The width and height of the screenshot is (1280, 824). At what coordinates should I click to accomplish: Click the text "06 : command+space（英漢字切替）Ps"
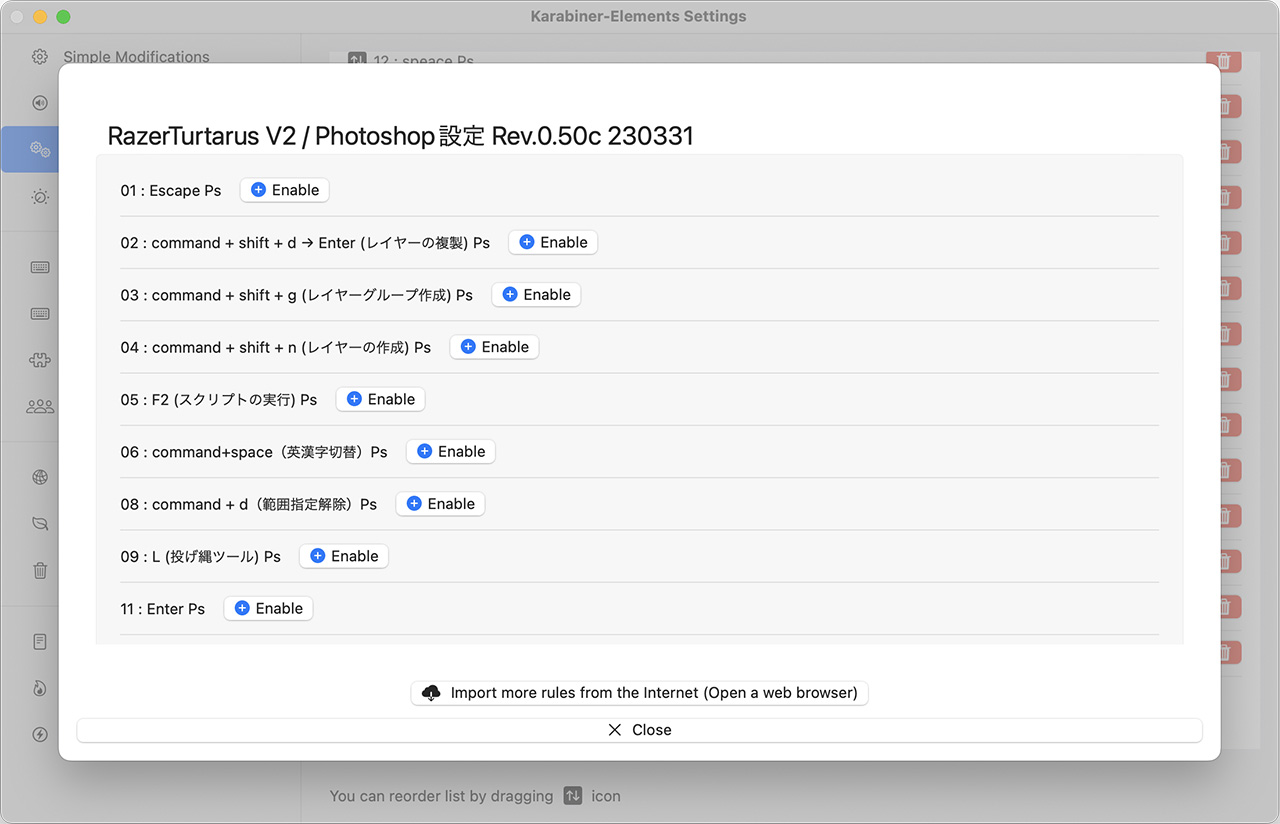click(254, 452)
